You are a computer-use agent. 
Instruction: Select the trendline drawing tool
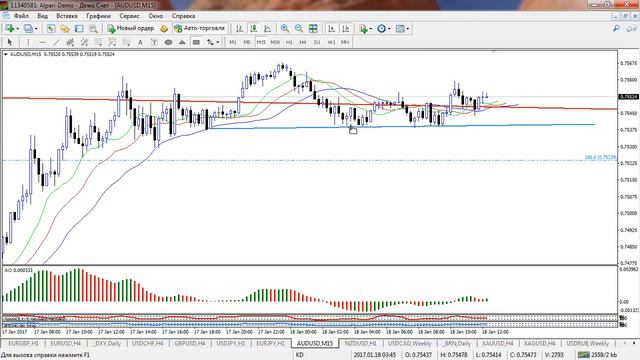[x=56, y=42]
